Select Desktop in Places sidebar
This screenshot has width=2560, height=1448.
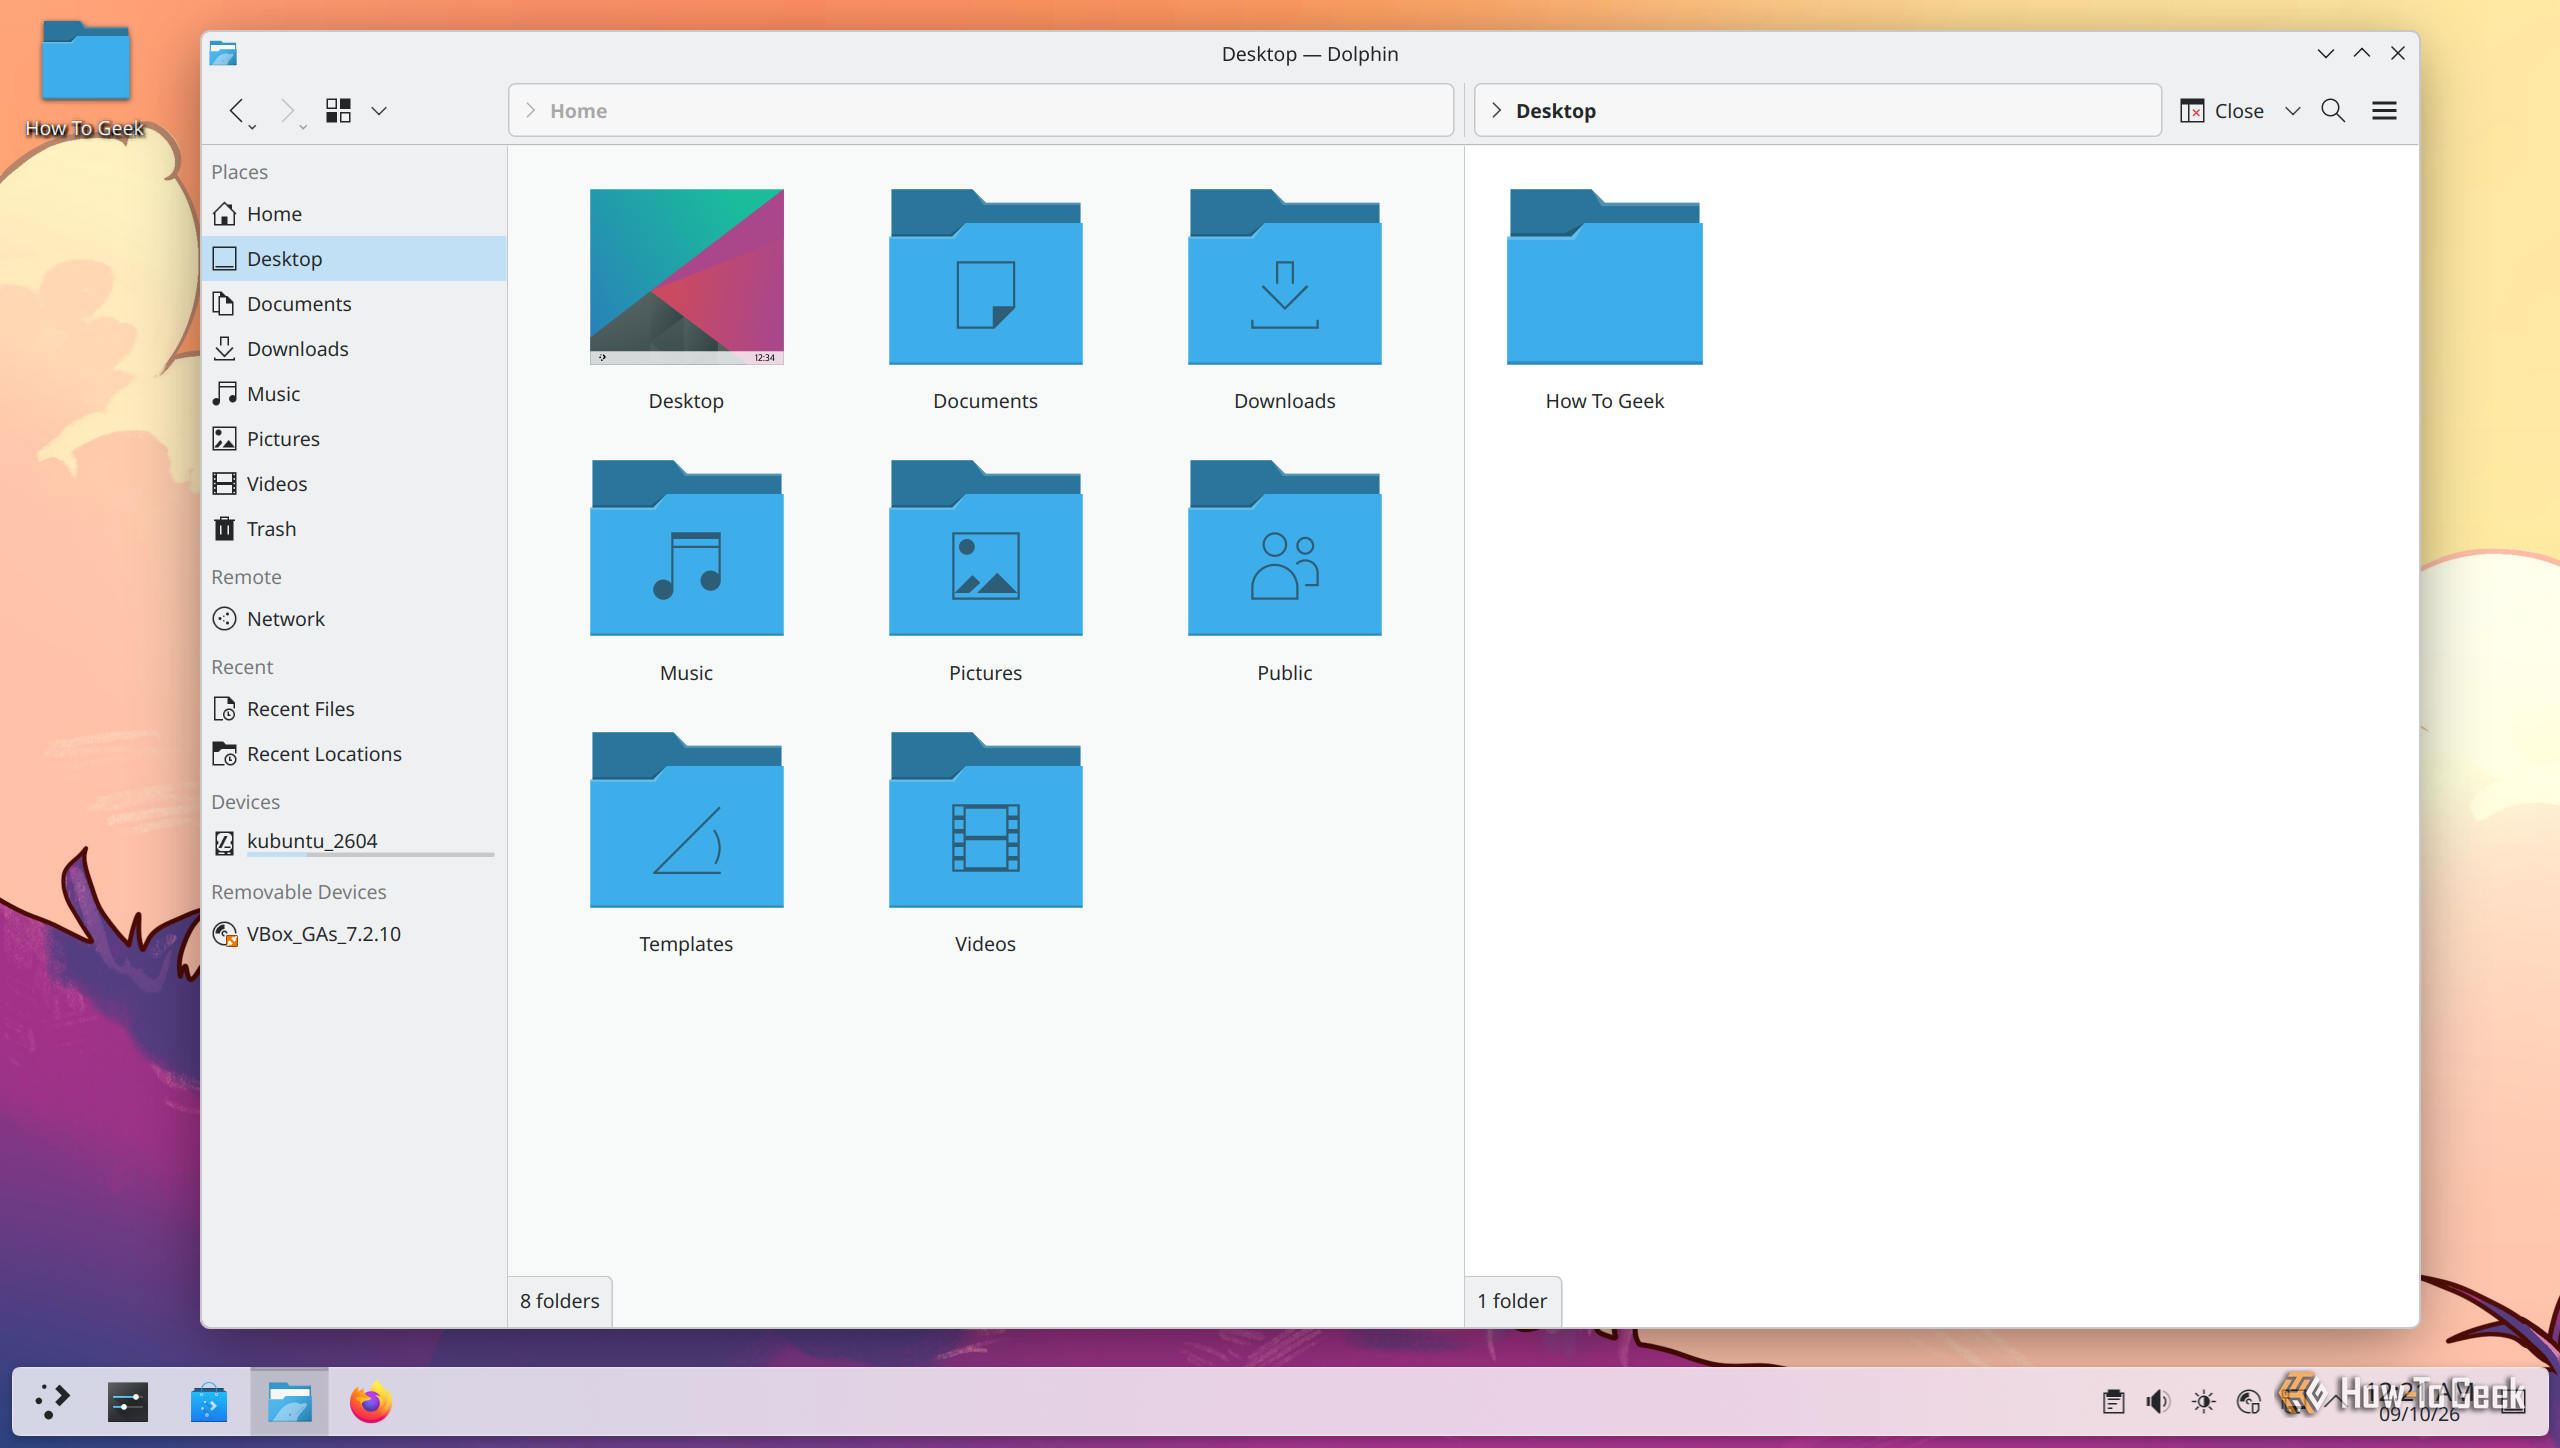coord(354,259)
